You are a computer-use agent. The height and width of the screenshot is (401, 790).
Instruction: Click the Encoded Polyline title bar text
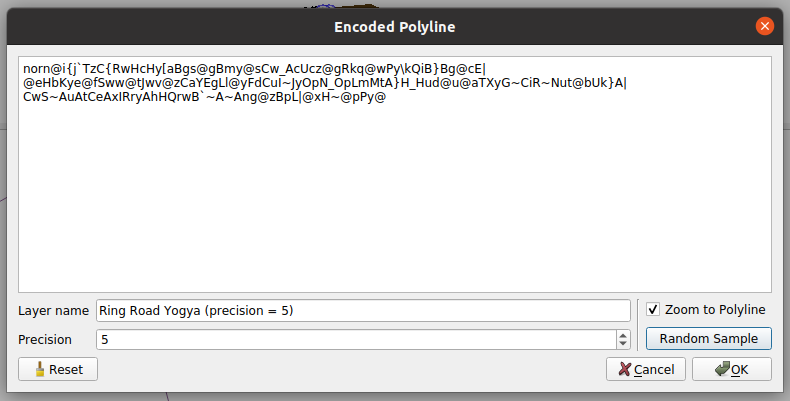pyautogui.click(x=394, y=27)
